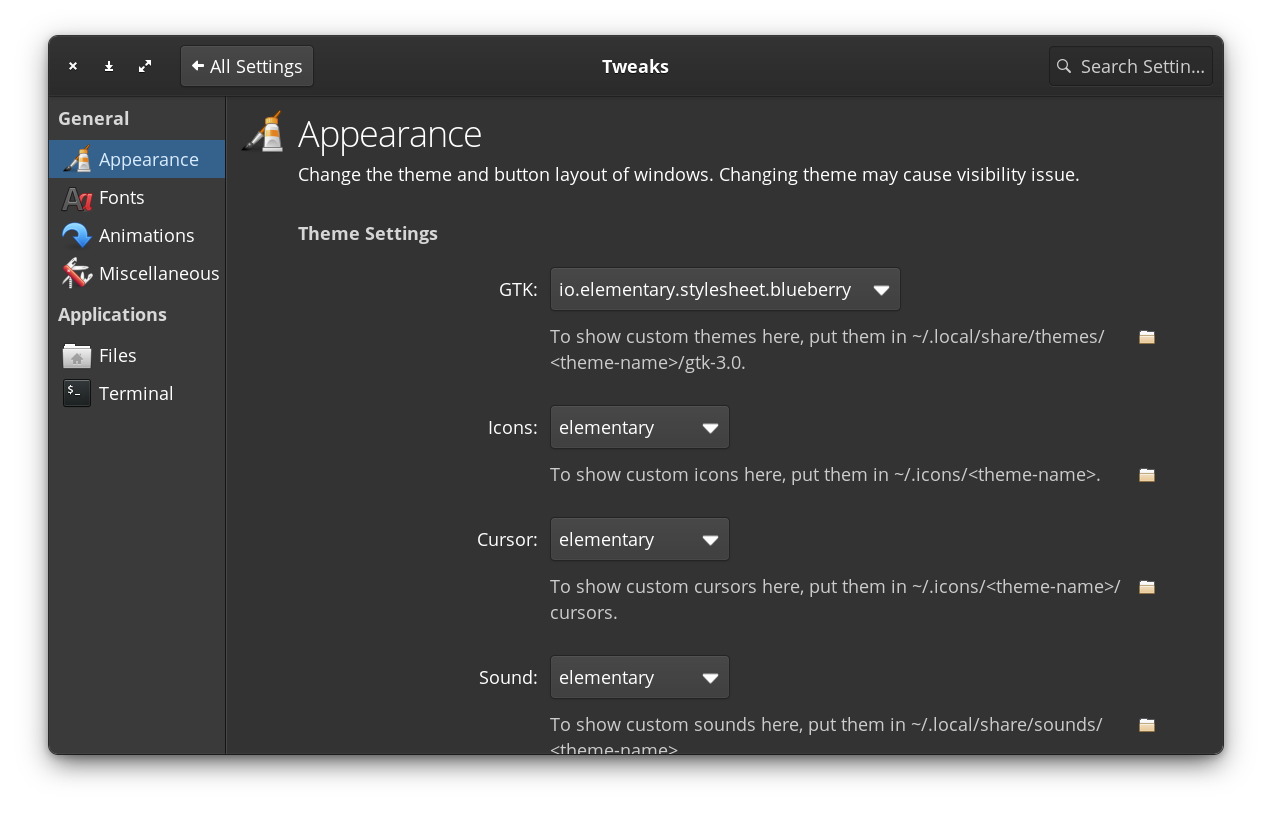
Task: Maximize the Tweaks window
Action: [145, 67]
